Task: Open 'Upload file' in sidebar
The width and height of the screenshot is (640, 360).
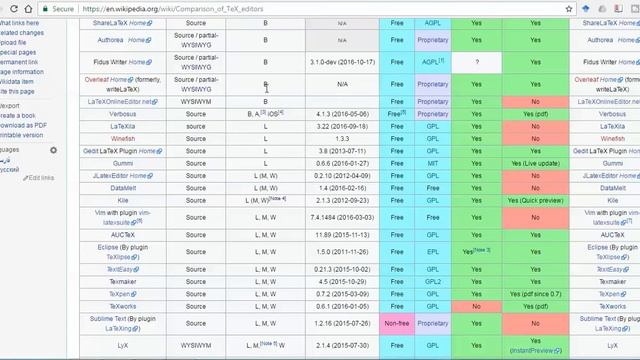Action: click(x=13, y=42)
